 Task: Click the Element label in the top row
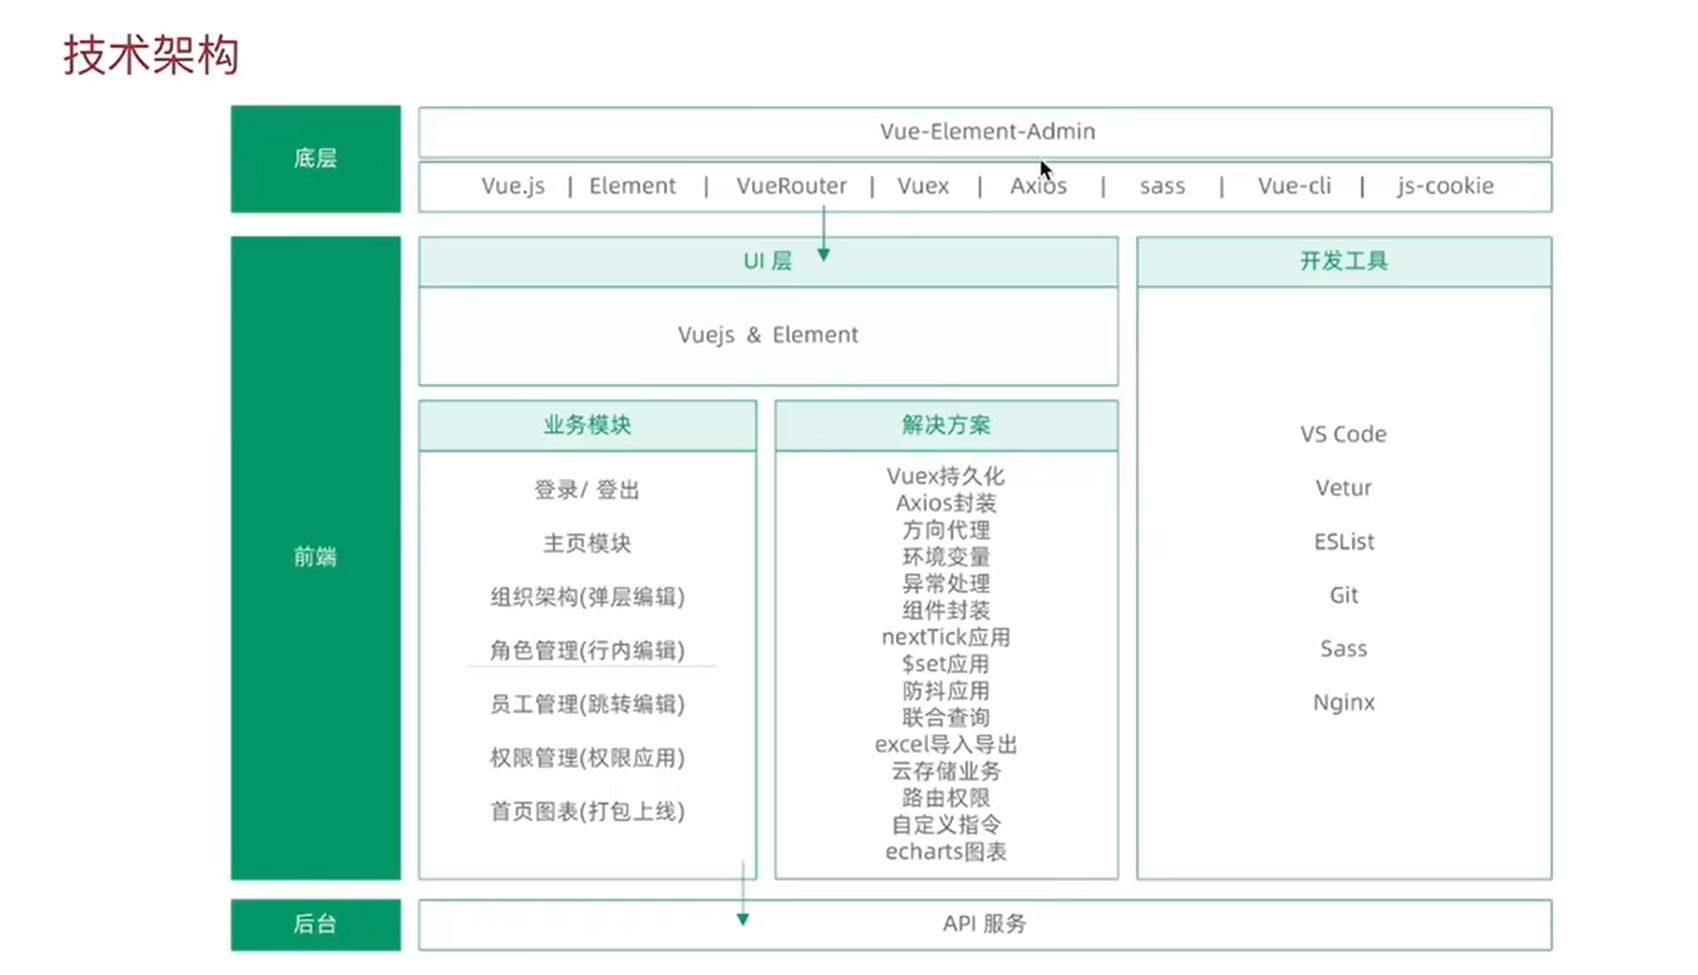(632, 186)
